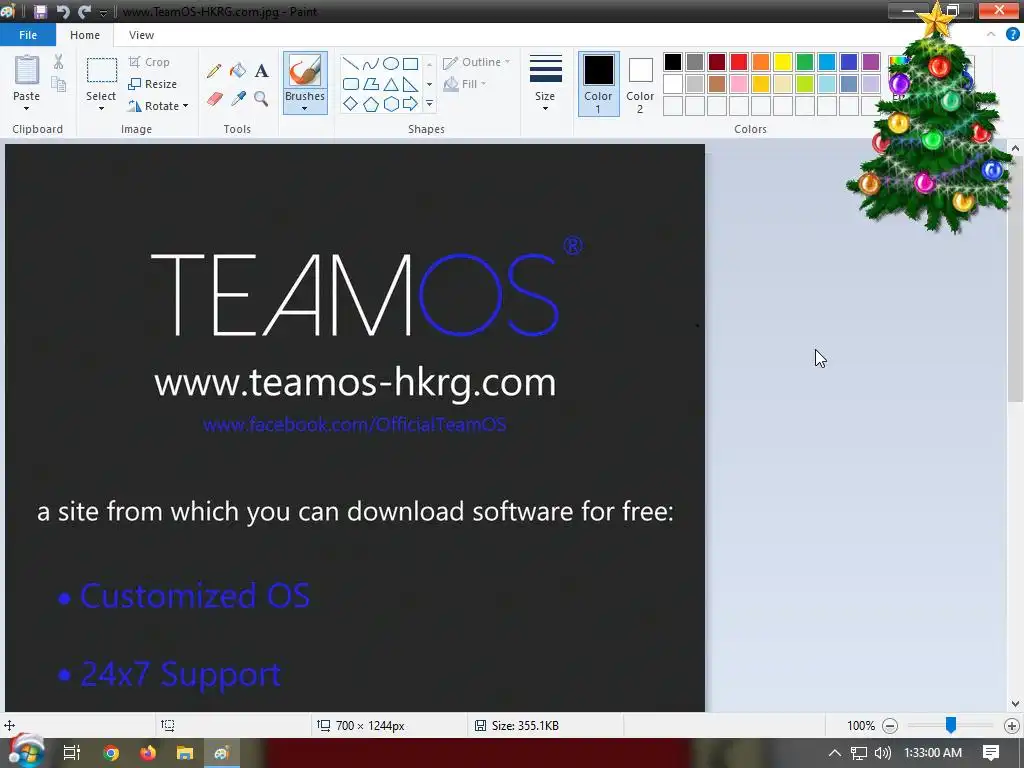Screen dimensions: 1024x768
Task: Open the Select dropdown arrow
Action: [101, 109]
